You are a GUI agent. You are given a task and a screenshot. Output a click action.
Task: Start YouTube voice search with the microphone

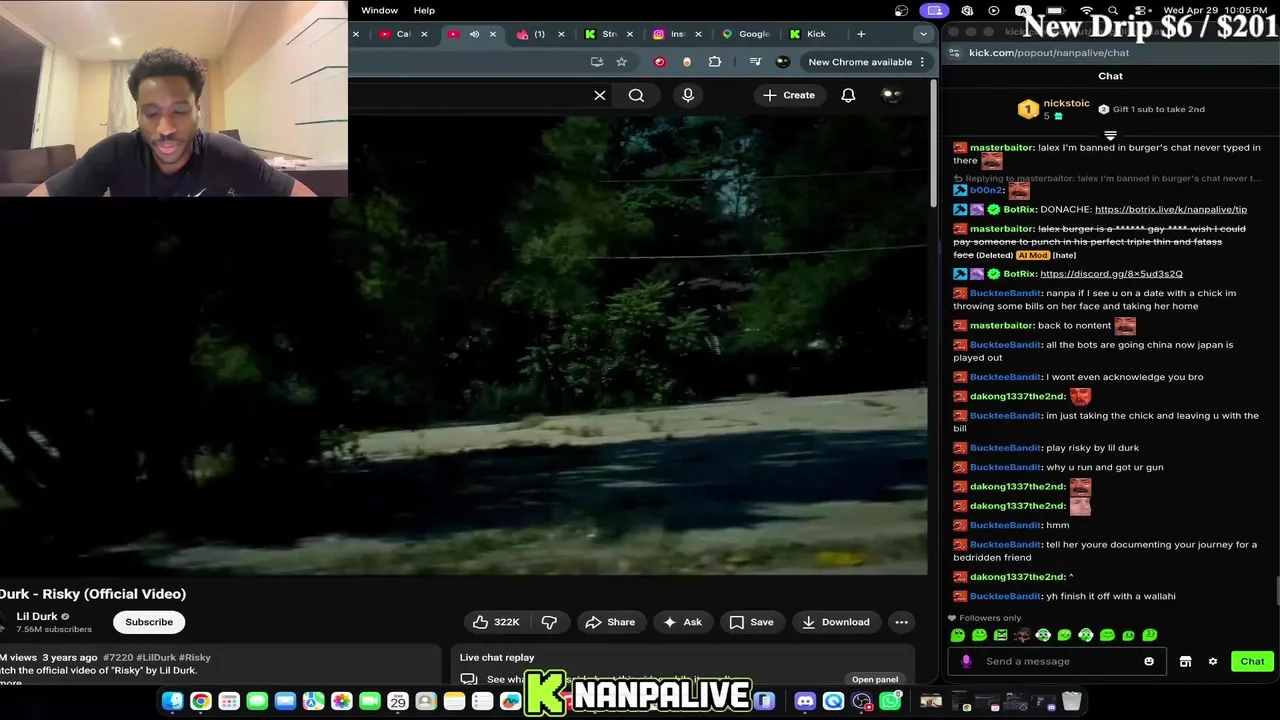[x=688, y=95]
